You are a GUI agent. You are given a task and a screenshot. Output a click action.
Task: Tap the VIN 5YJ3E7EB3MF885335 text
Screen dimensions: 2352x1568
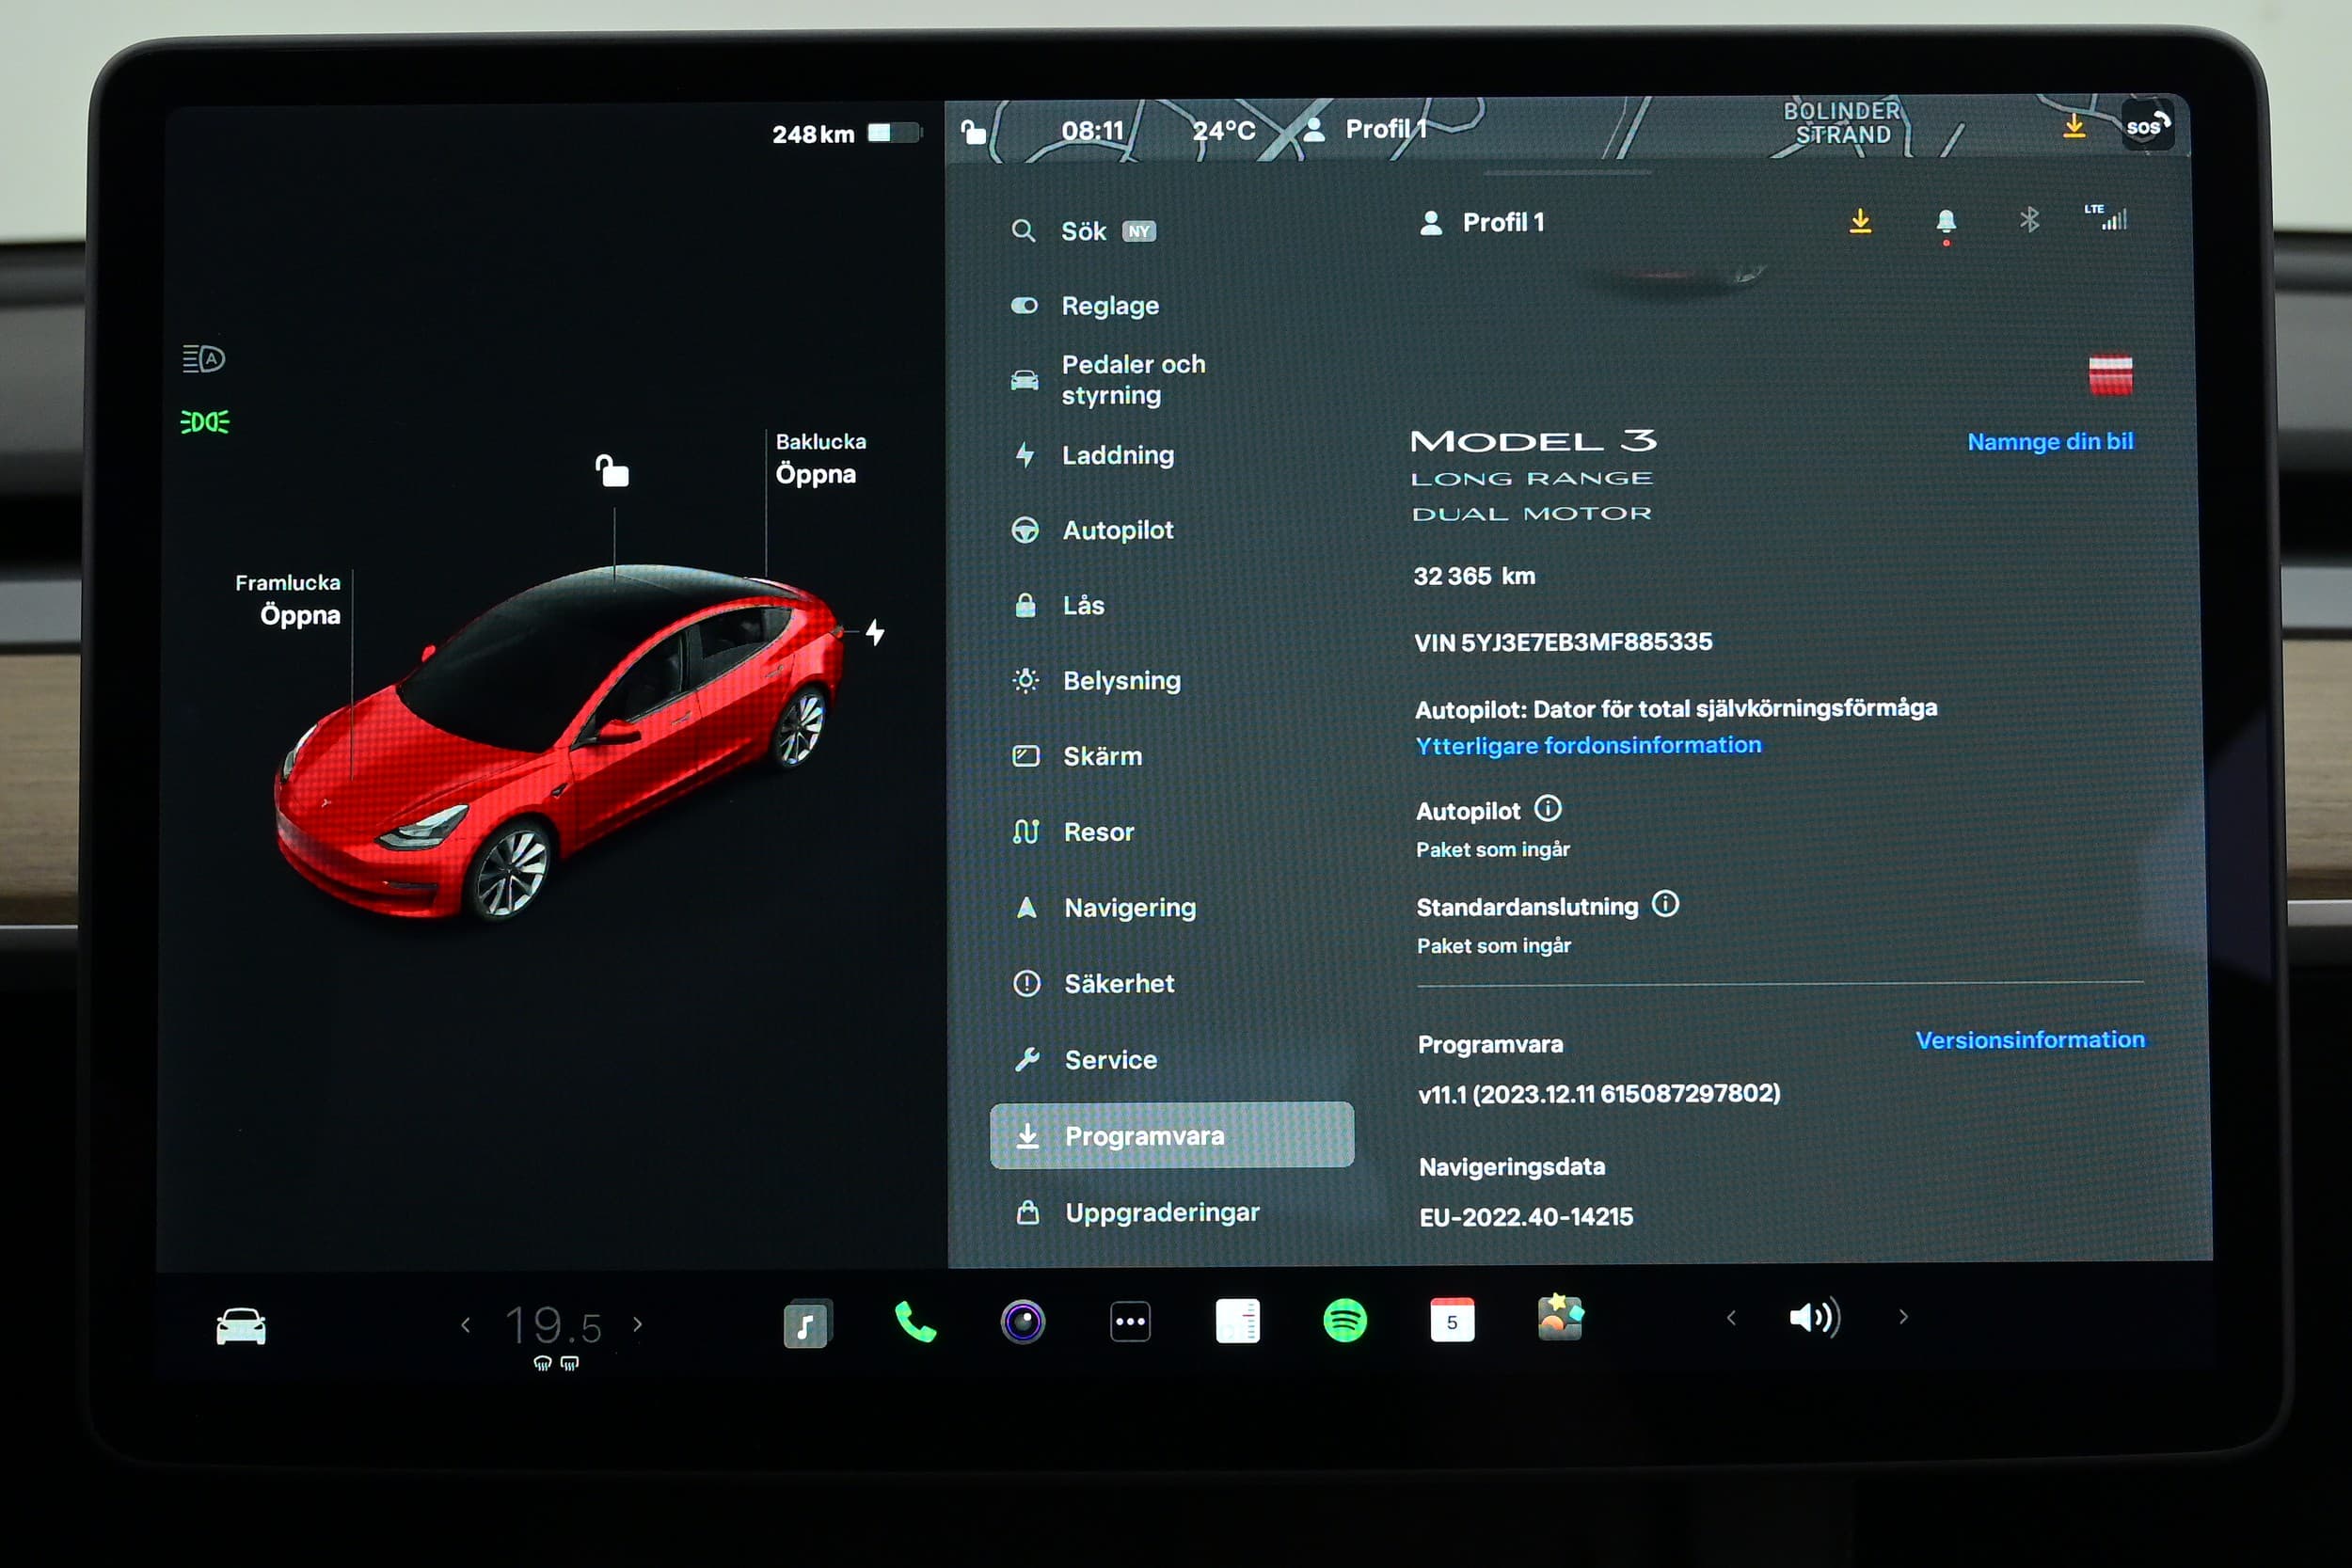click(1563, 642)
